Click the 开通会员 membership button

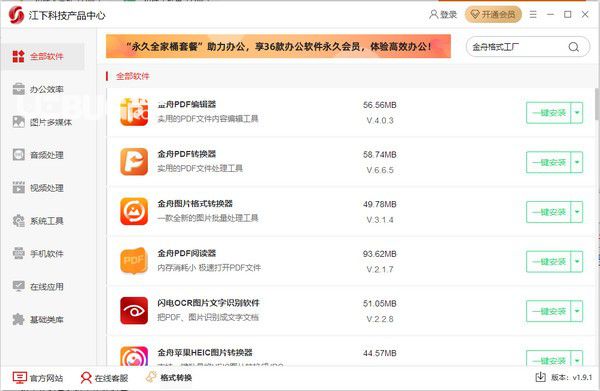[493, 15]
